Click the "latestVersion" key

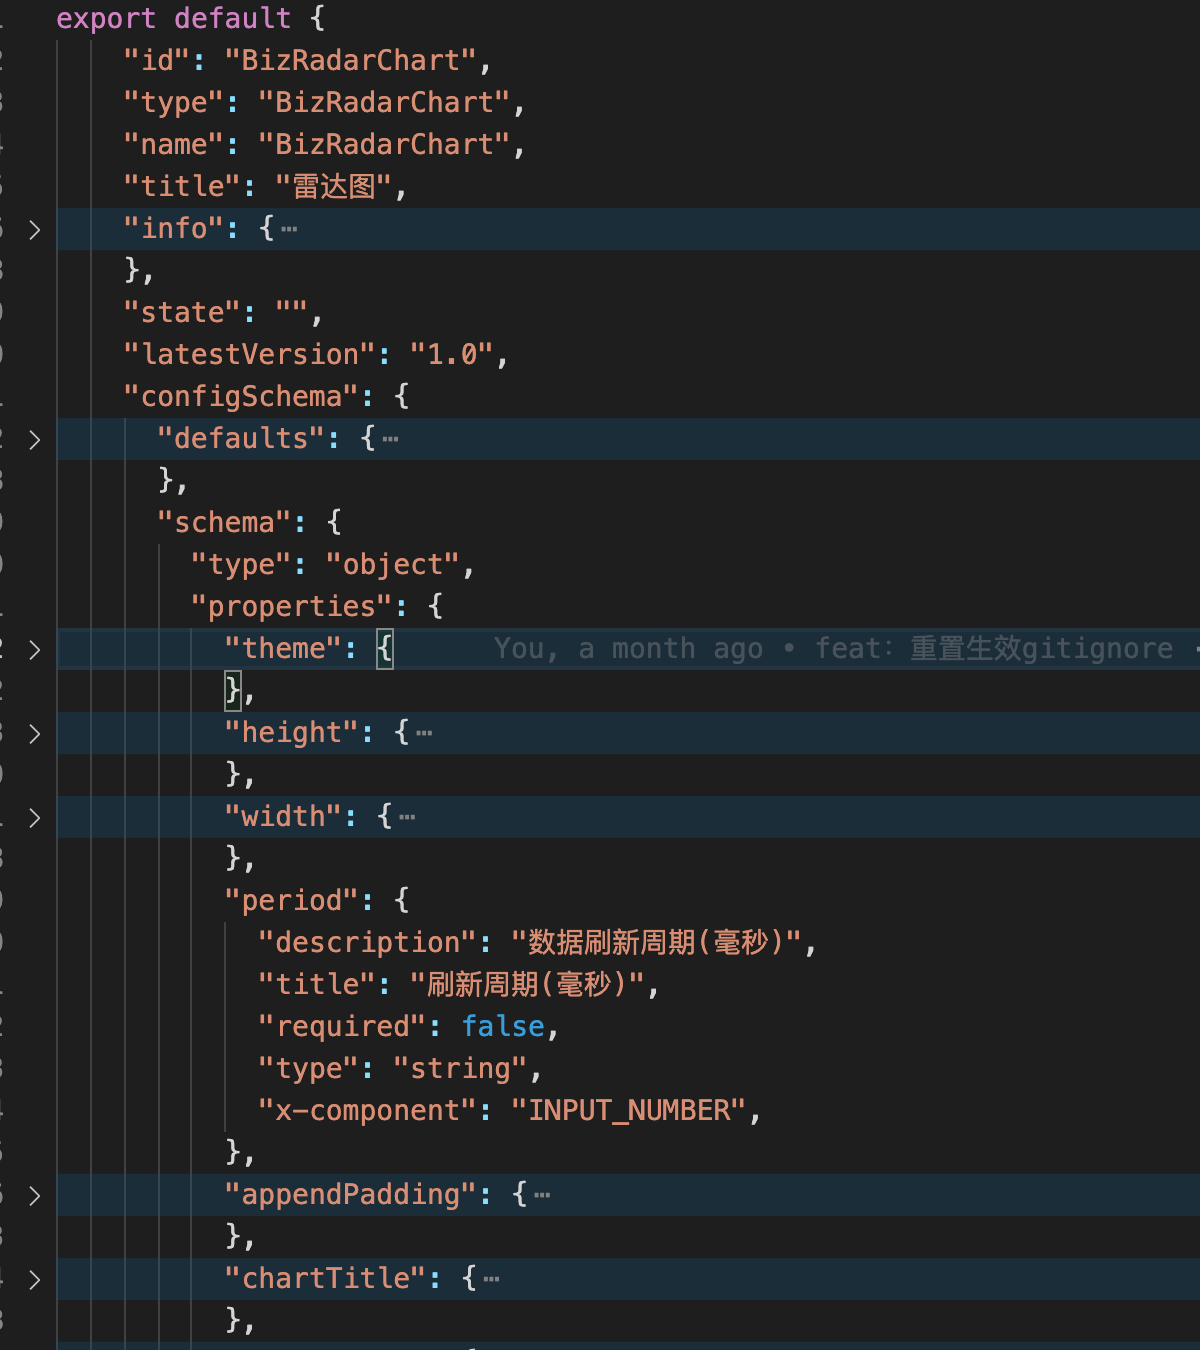[250, 355]
